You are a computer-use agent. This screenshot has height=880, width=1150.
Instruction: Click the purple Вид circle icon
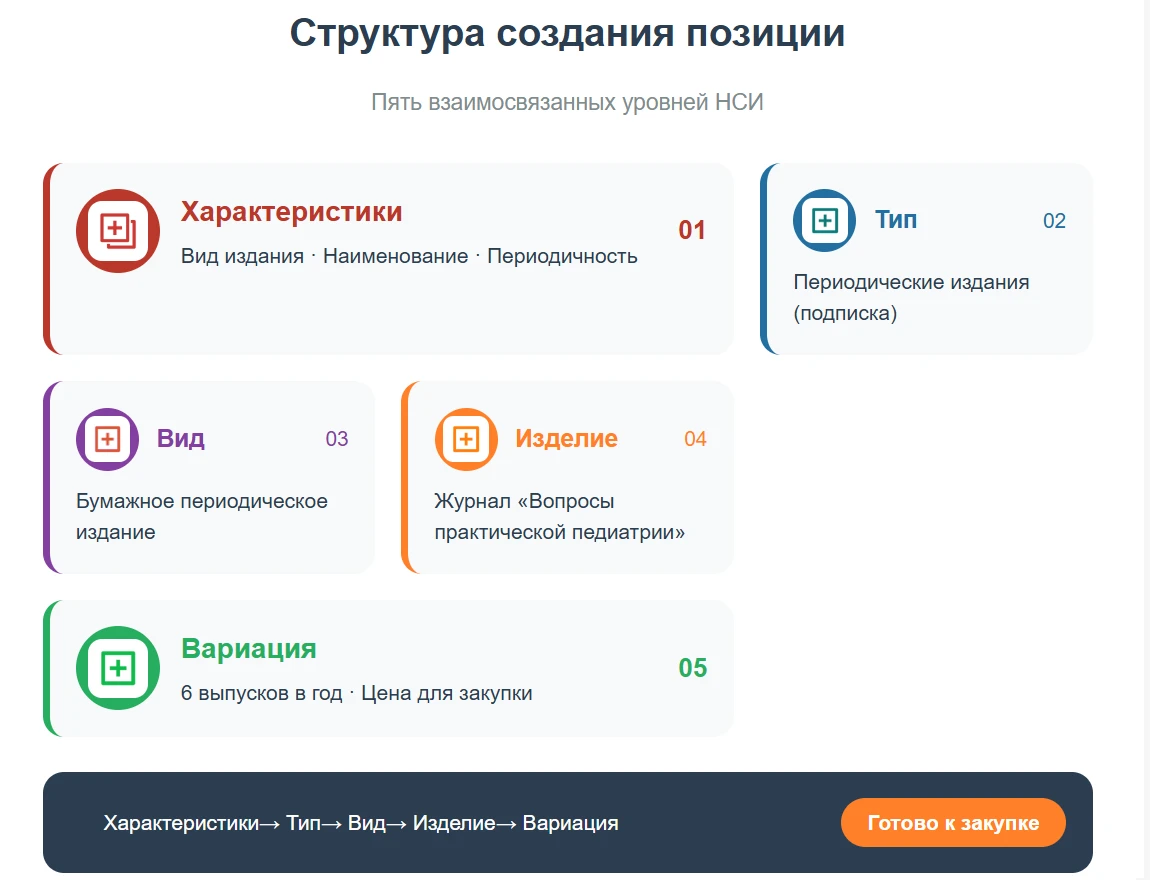pyautogui.click(x=108, y=439)
